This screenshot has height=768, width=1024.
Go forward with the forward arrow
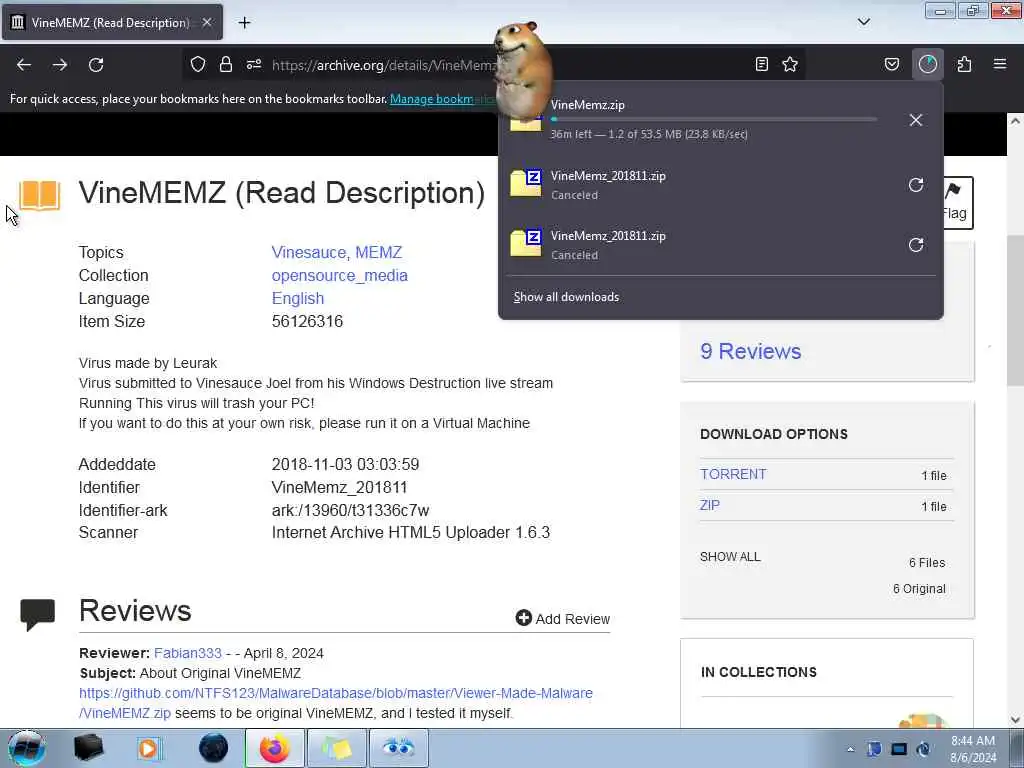point(60,65)
